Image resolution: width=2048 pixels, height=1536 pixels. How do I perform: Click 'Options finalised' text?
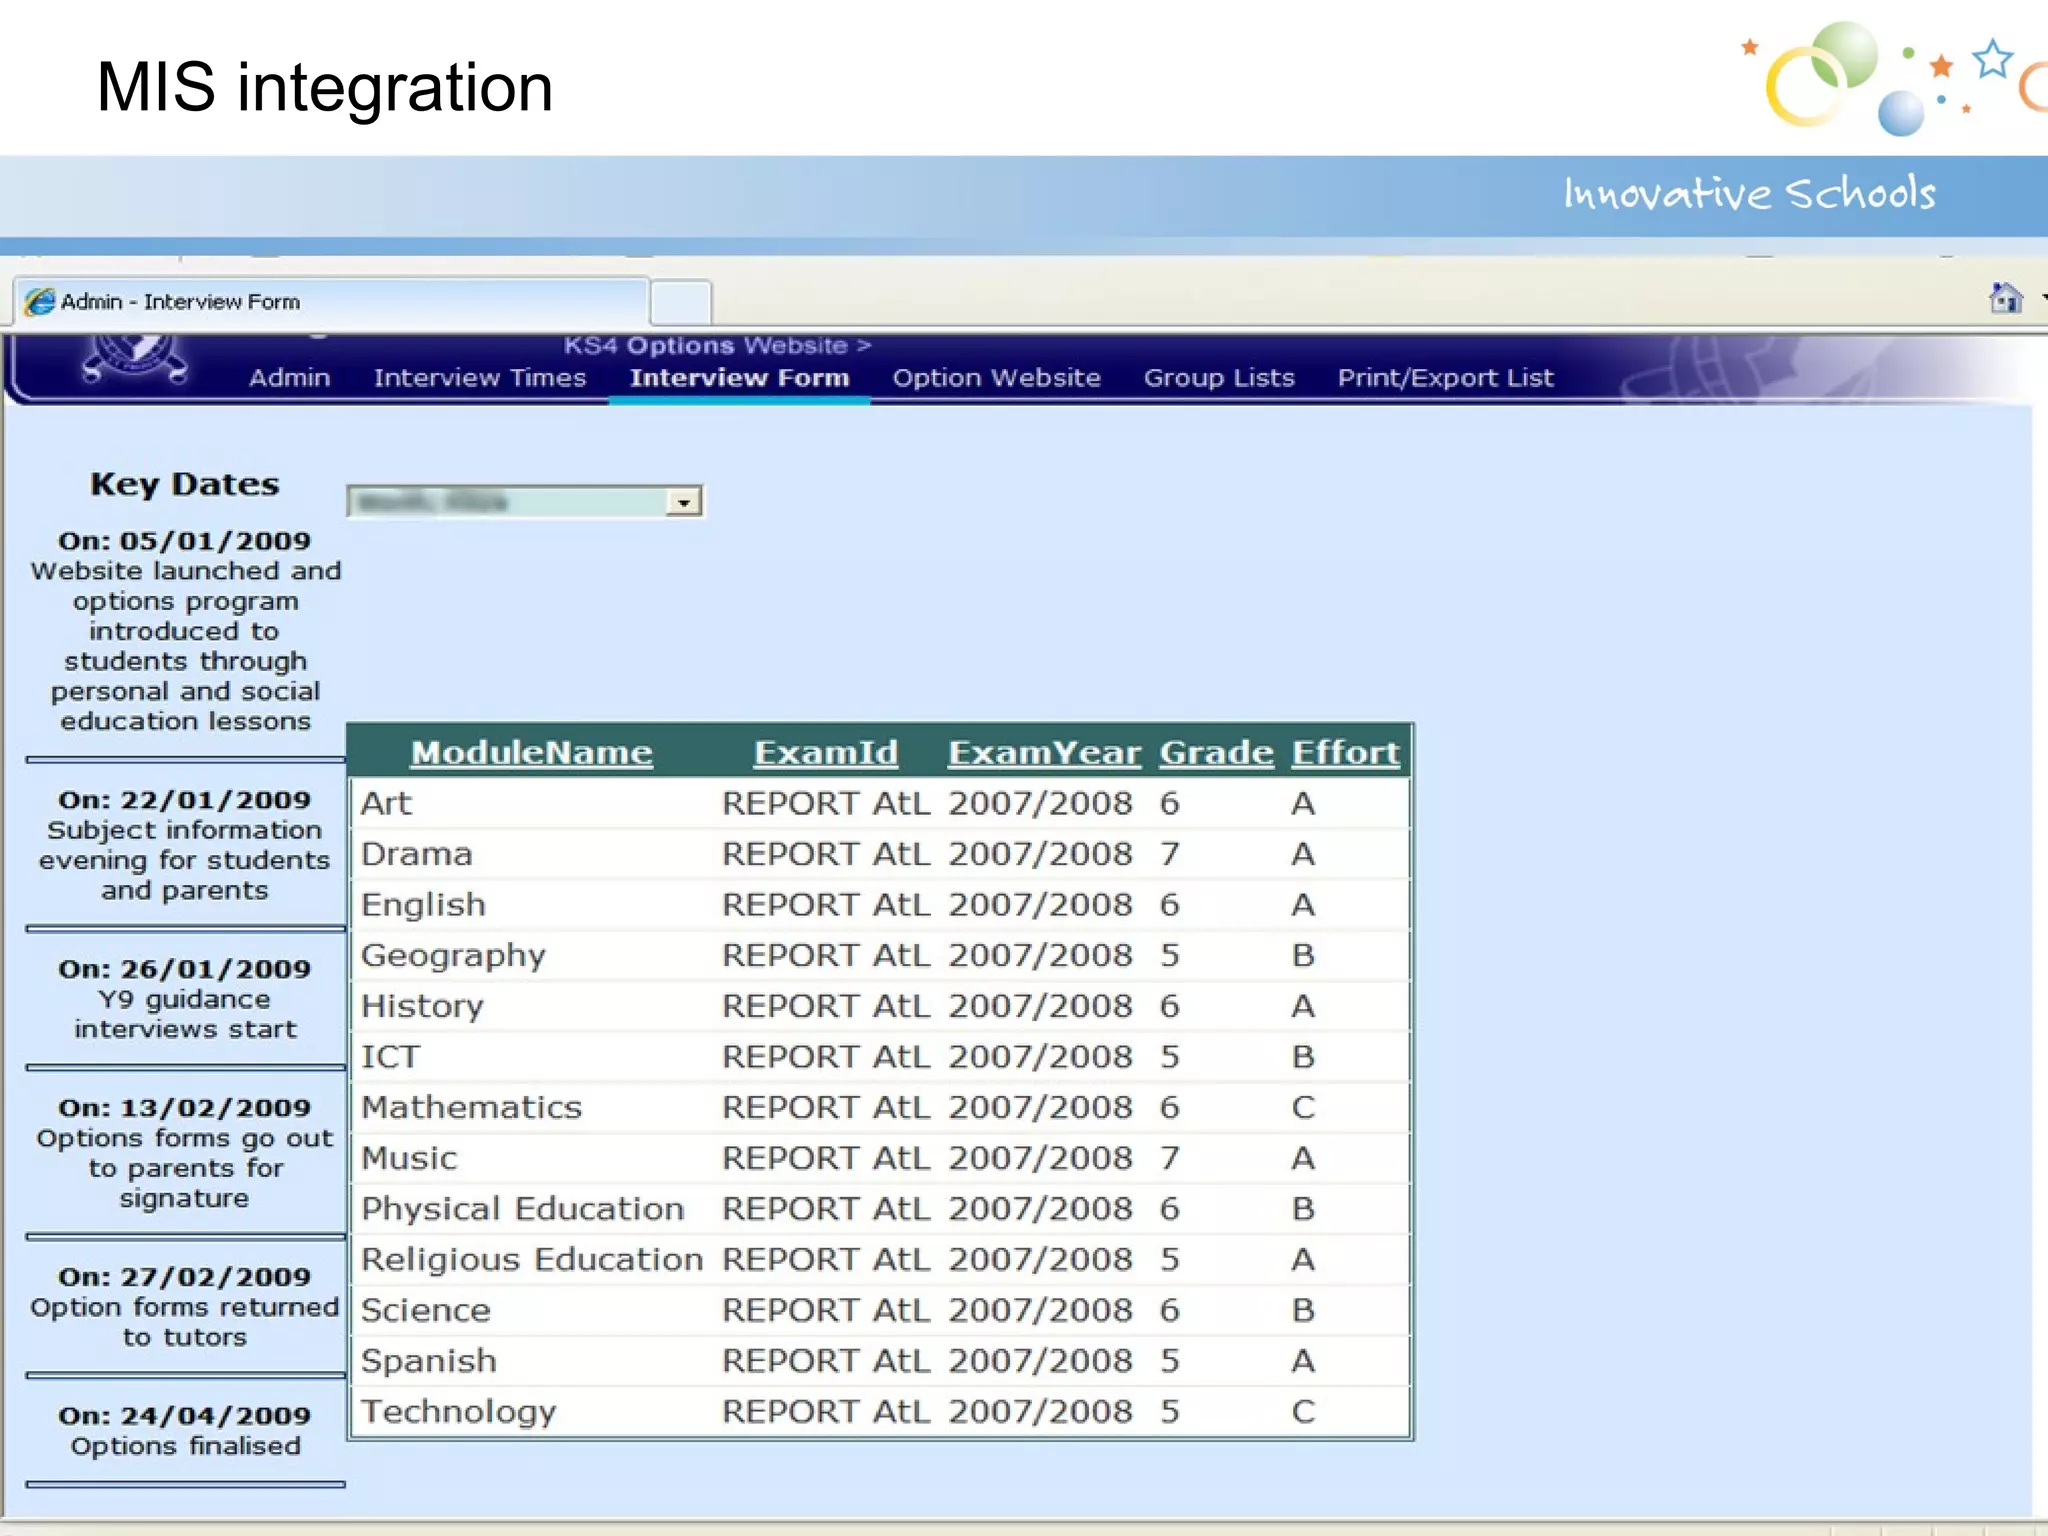185,1446
